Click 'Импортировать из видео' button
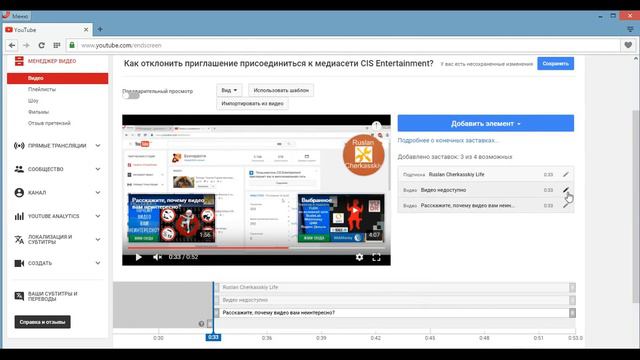Viewport: 640px width, 360px height. point(252,104)
